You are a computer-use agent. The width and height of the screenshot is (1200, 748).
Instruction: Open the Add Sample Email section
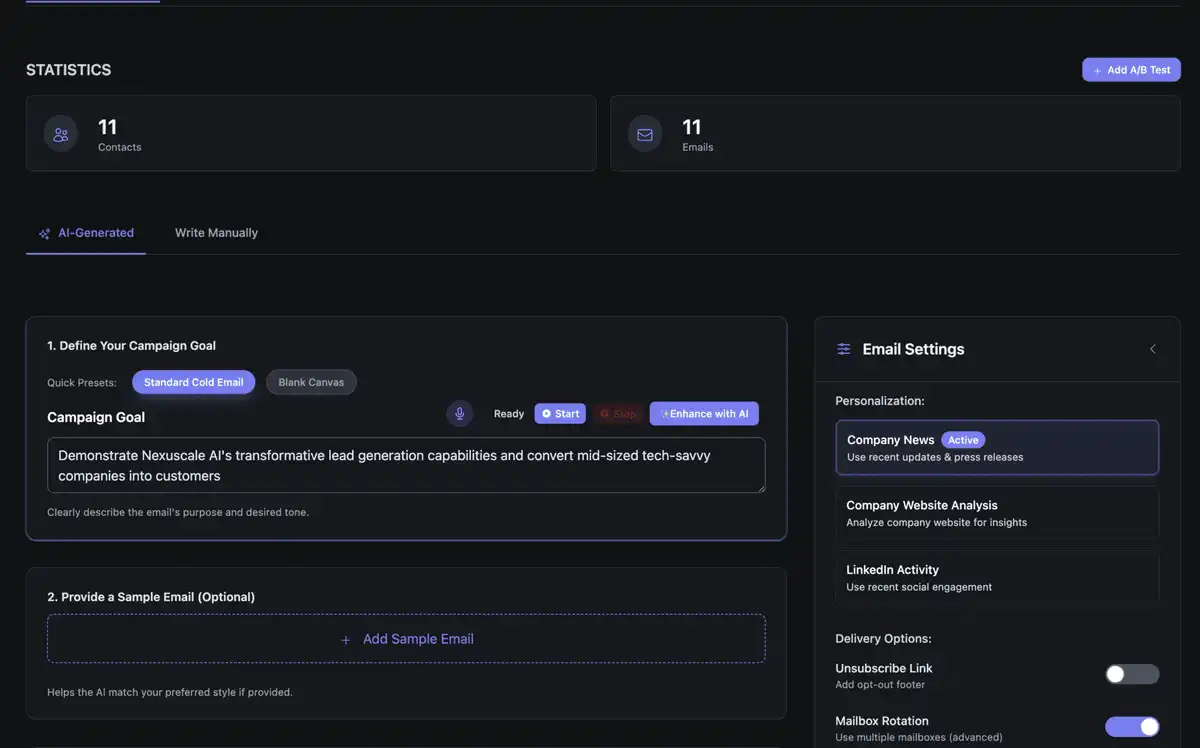click(406, 638)
